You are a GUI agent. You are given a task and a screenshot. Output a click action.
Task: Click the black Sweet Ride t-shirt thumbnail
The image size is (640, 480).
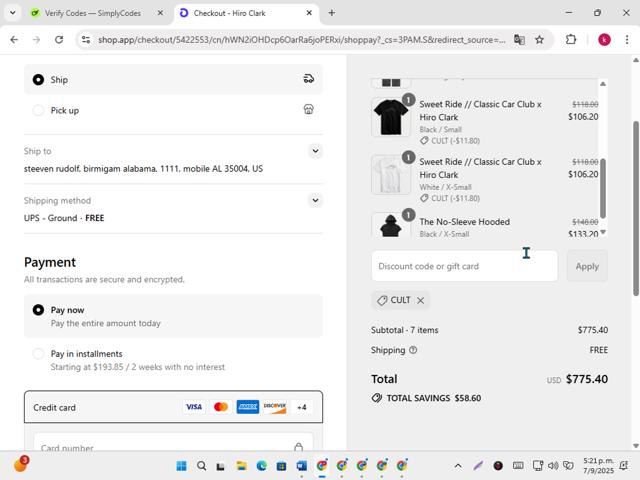coord(391,117)
